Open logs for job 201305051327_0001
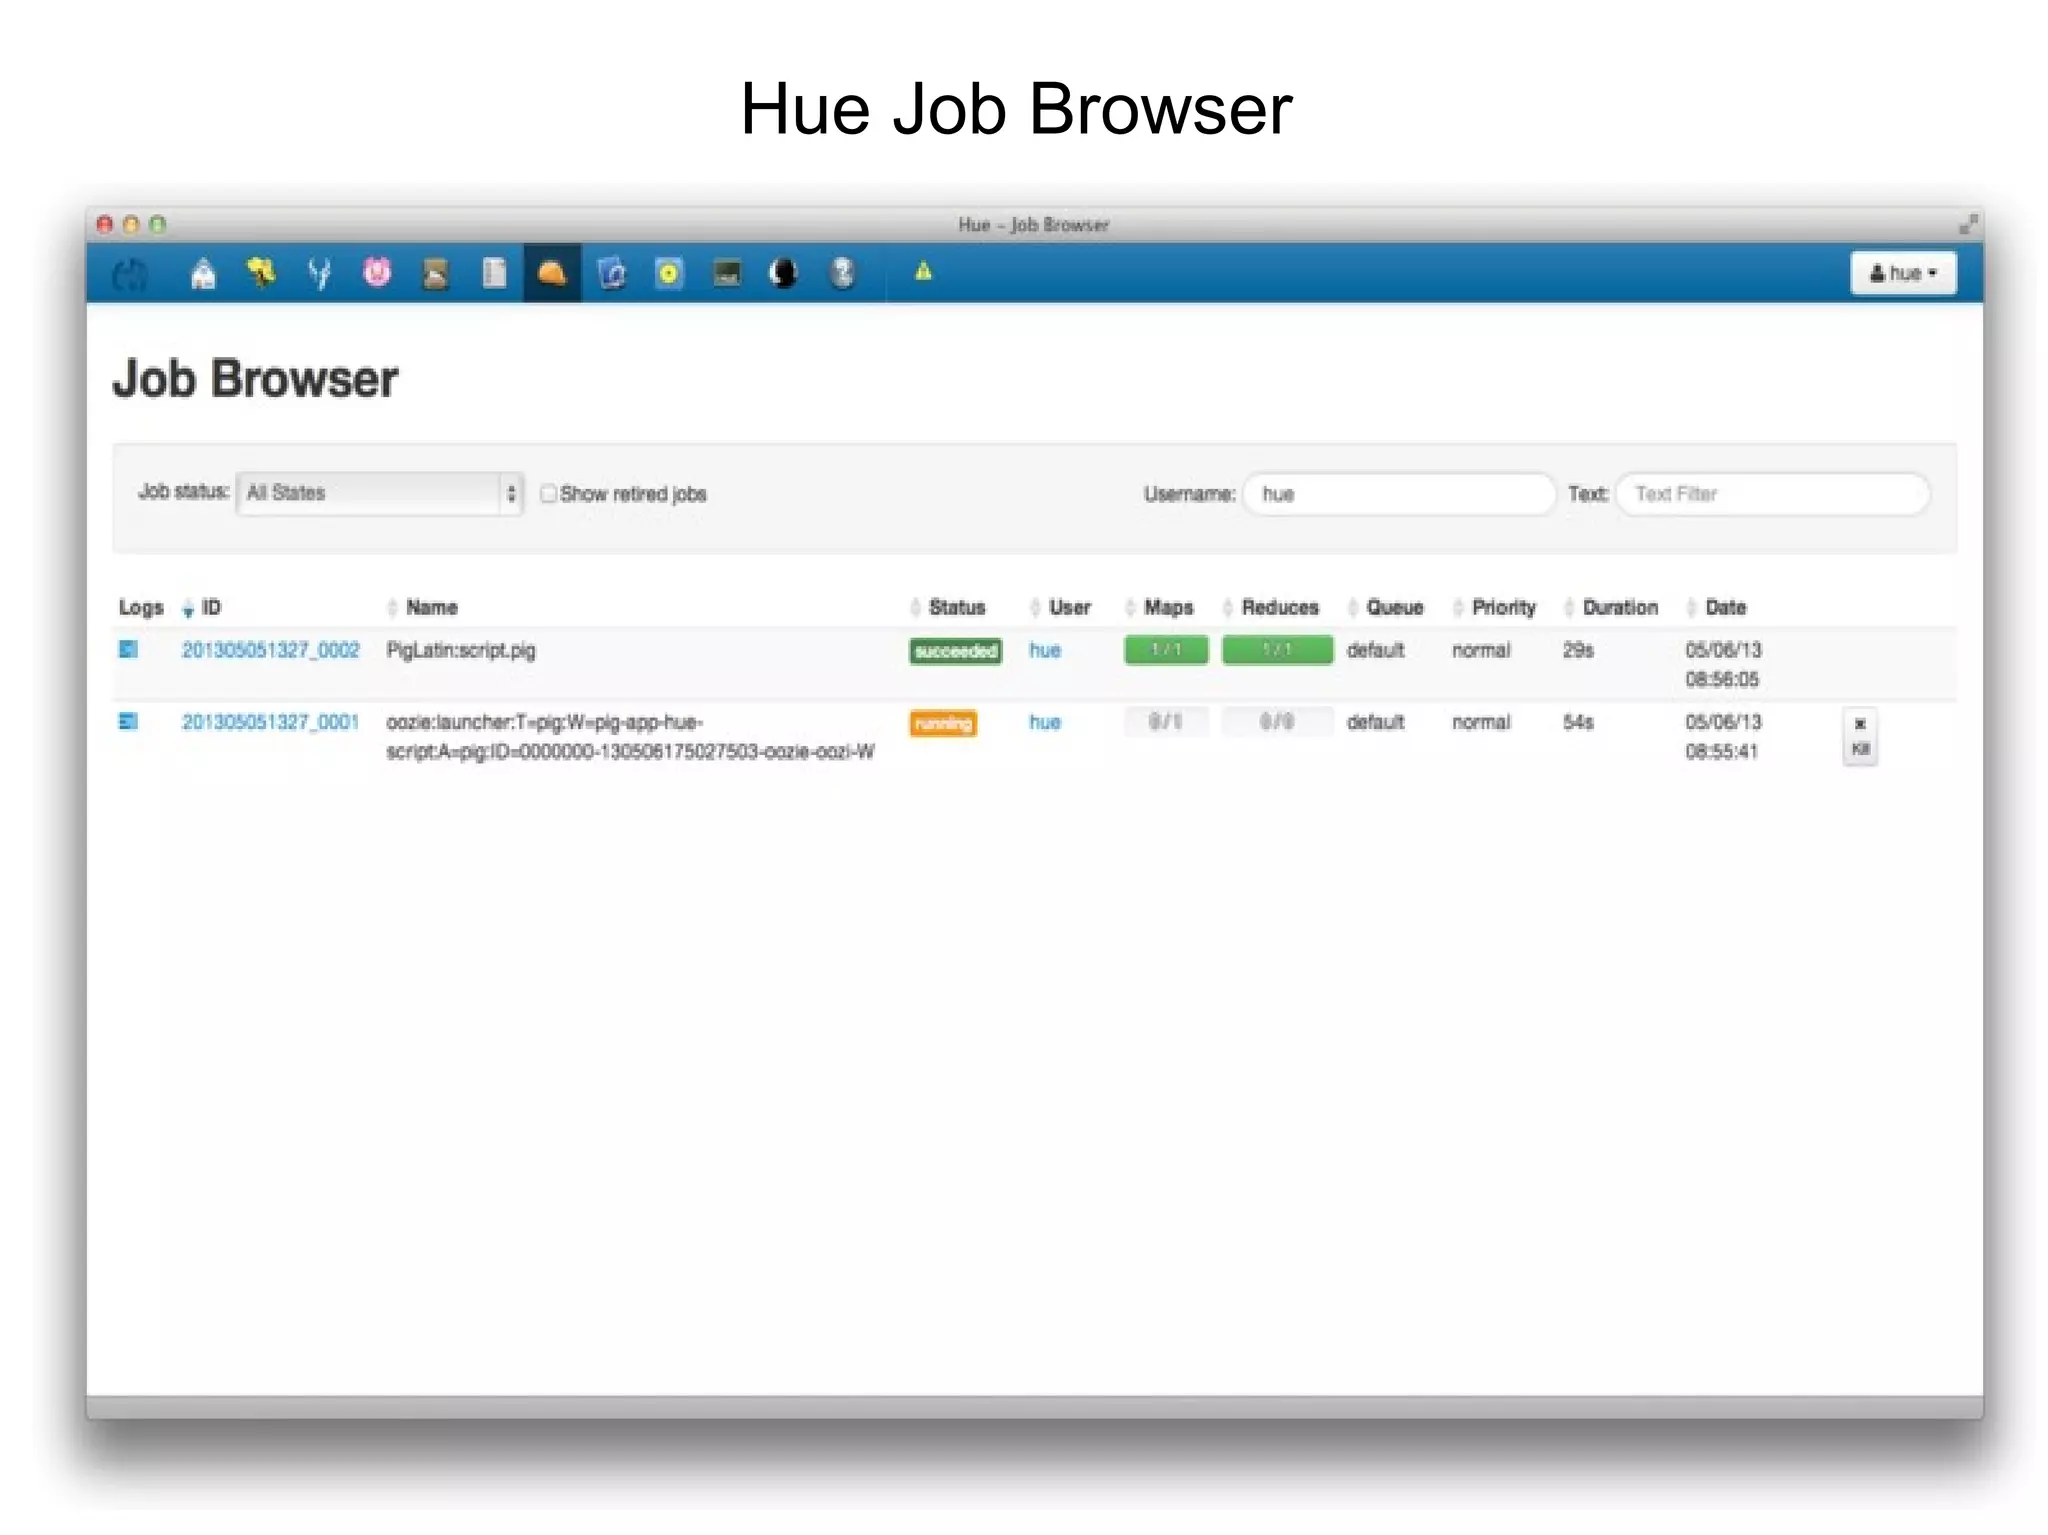Viewport: 2048px width, 1535px height. [x=128, y=722]
